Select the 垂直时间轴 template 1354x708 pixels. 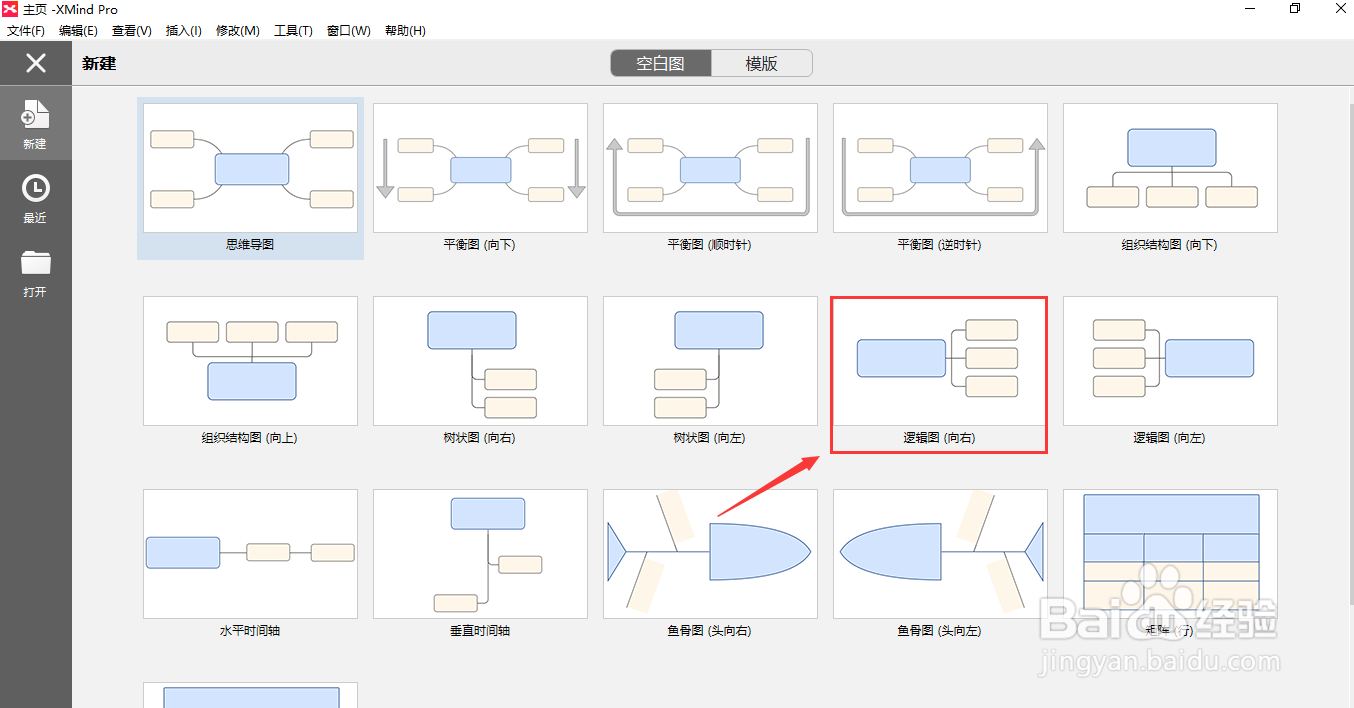pyautogui.click(x=480, y=554)
